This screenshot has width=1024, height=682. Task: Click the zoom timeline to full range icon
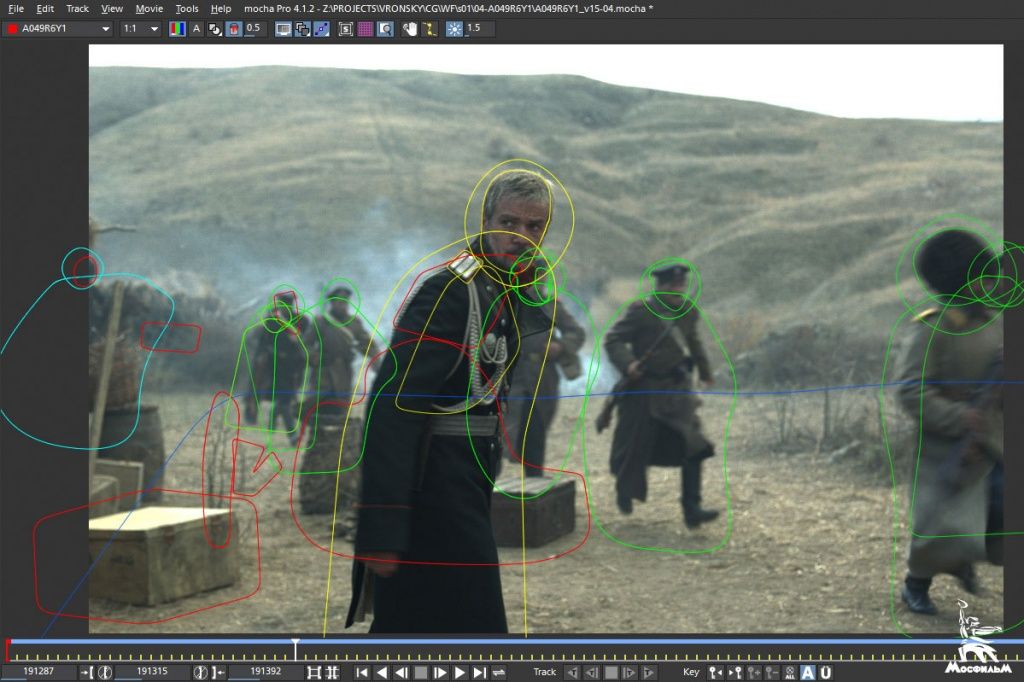coord(332,672)
